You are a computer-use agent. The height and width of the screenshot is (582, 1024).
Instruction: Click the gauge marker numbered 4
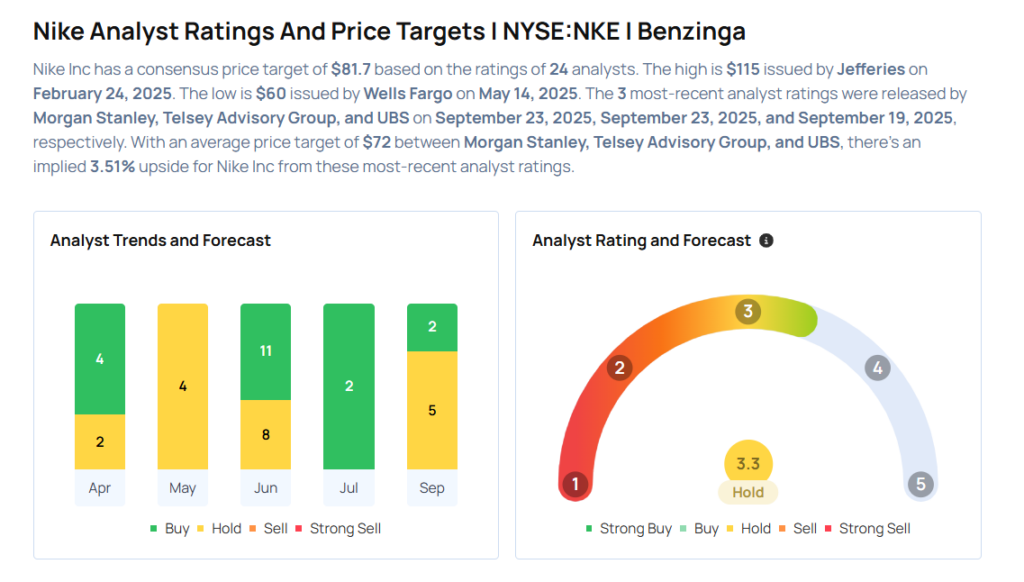pos(877,368)
